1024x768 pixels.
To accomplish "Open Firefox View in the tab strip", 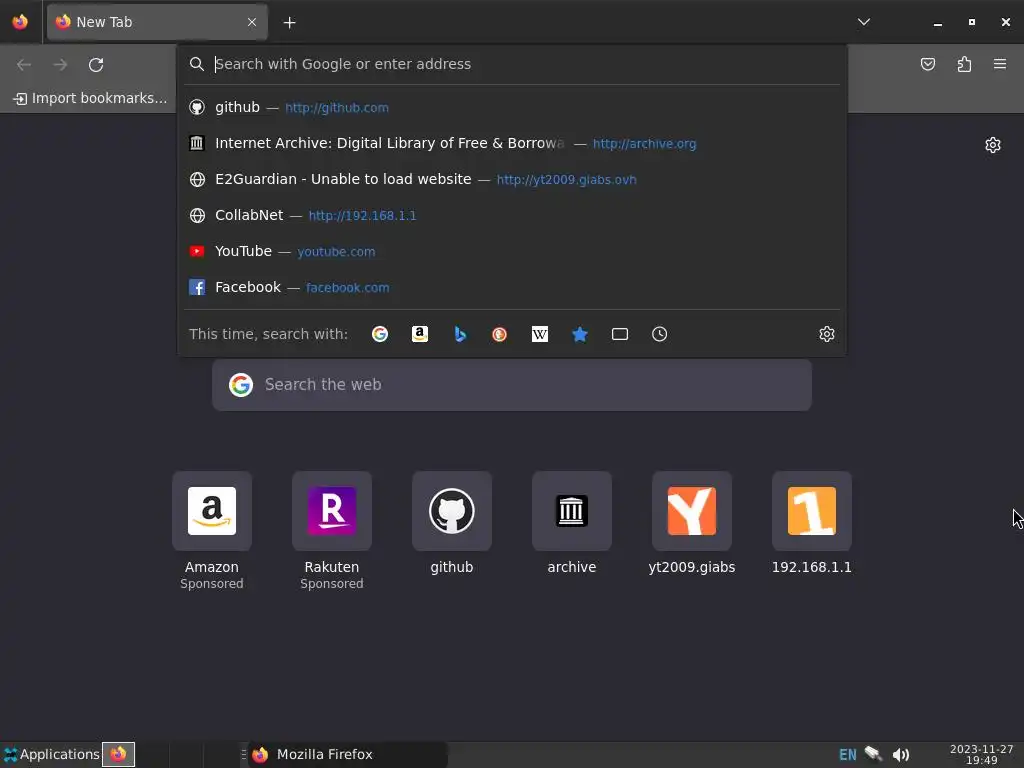I will click(x=20, y=22).
